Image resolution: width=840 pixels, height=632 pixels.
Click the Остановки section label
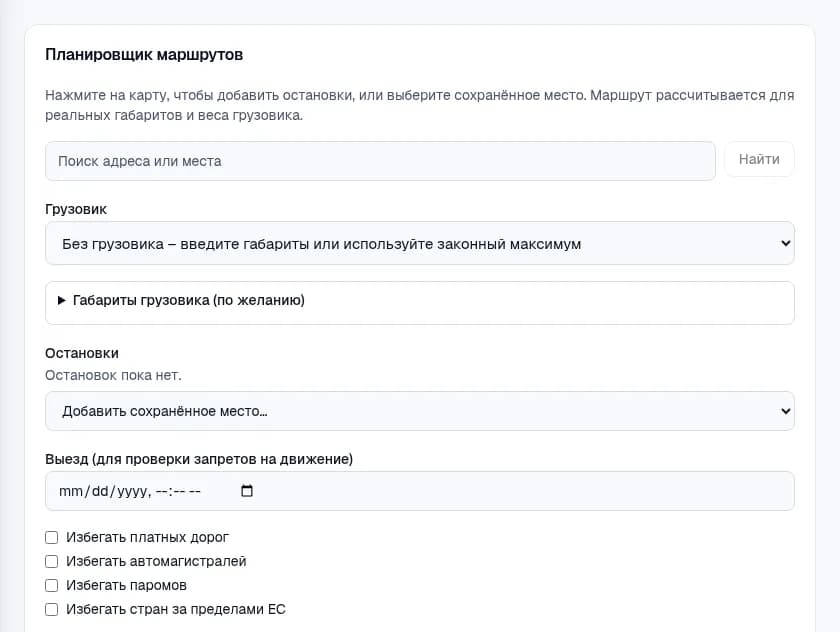click(82, 353)
